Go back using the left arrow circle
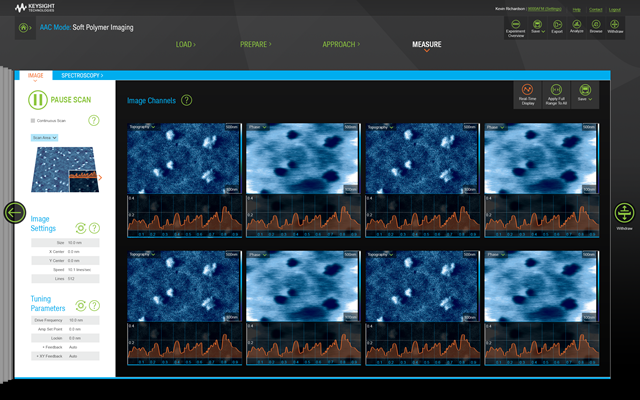 [15, 212]
